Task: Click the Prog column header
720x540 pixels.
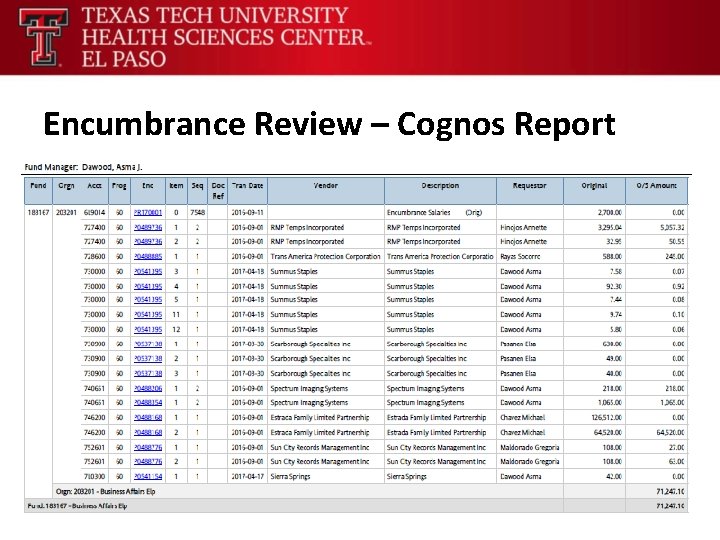Action: pyautogui.click(x=119, y=191)
